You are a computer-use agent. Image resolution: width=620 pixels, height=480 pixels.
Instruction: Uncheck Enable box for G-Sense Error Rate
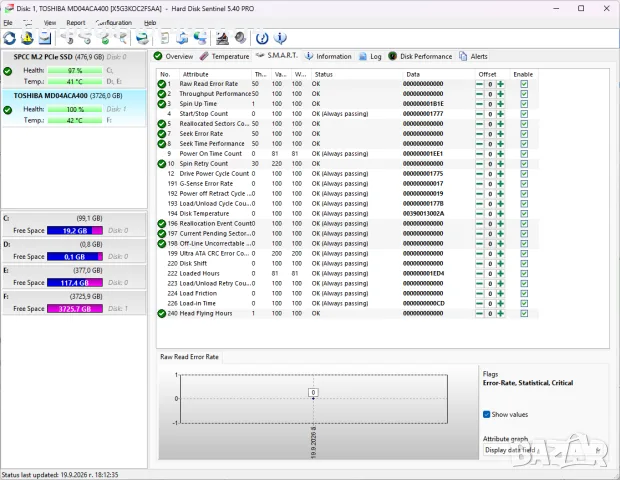(x=524, y=184)
